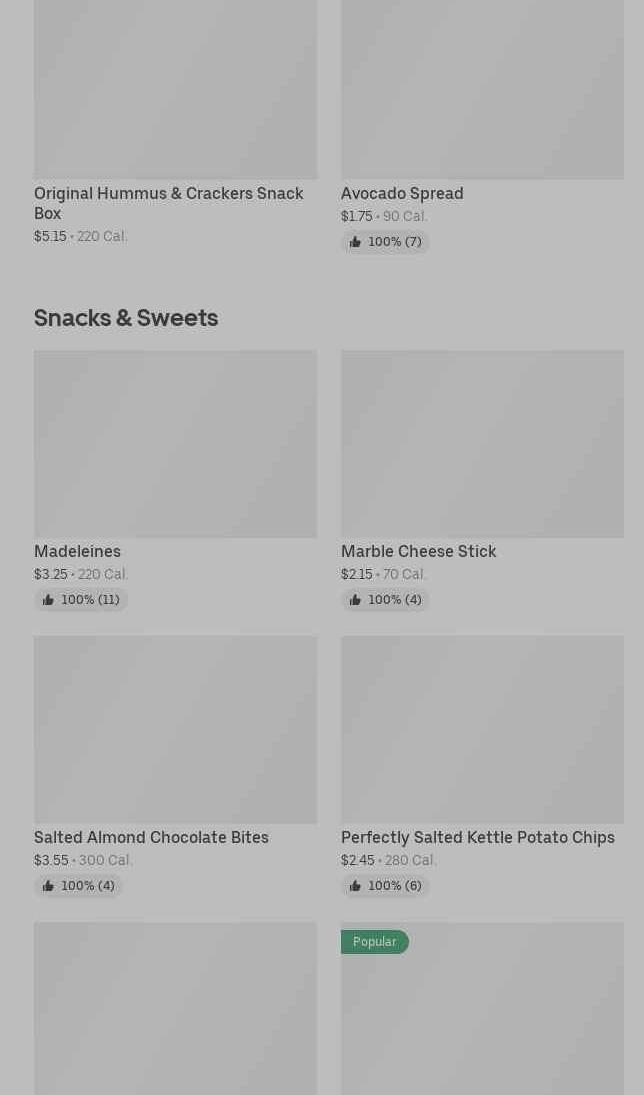Click thumbs-up icon under Marble Cheese Stick
Screen dimensions: 644x1095
coord(355,600)
